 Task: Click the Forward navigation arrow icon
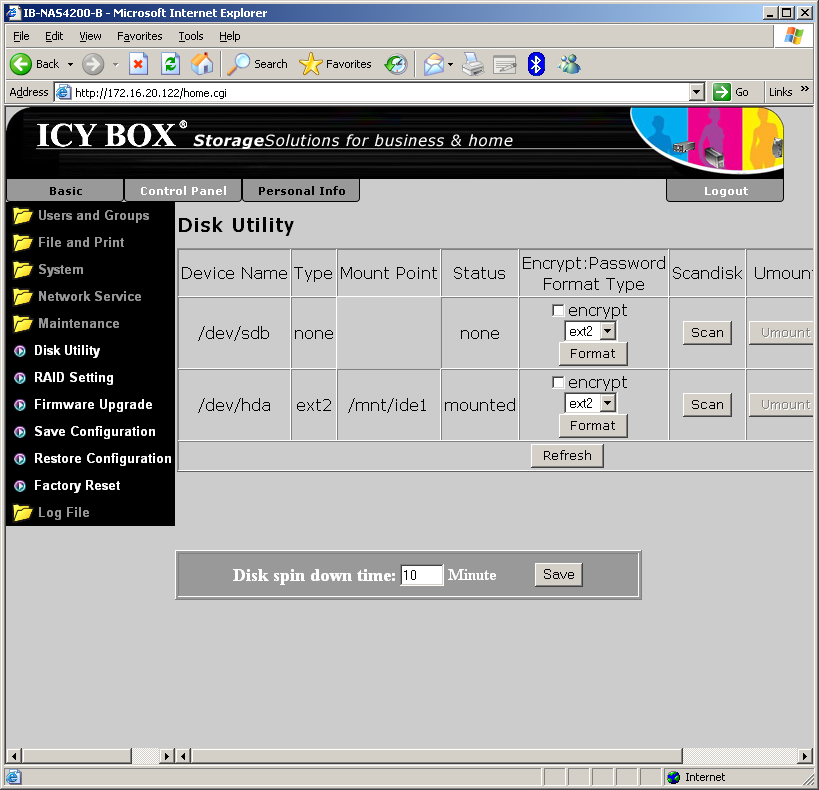[93, 64]
